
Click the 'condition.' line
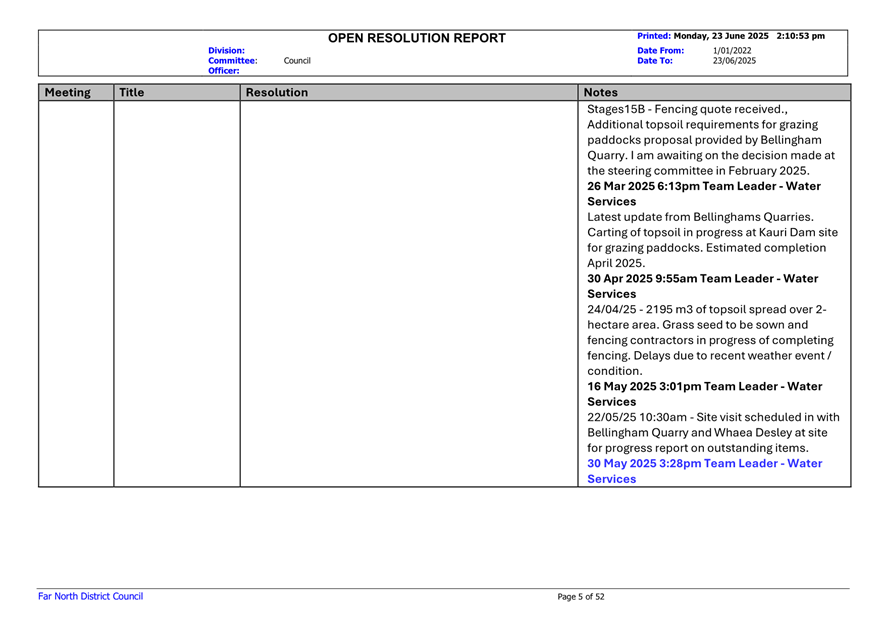coord(615,371)
